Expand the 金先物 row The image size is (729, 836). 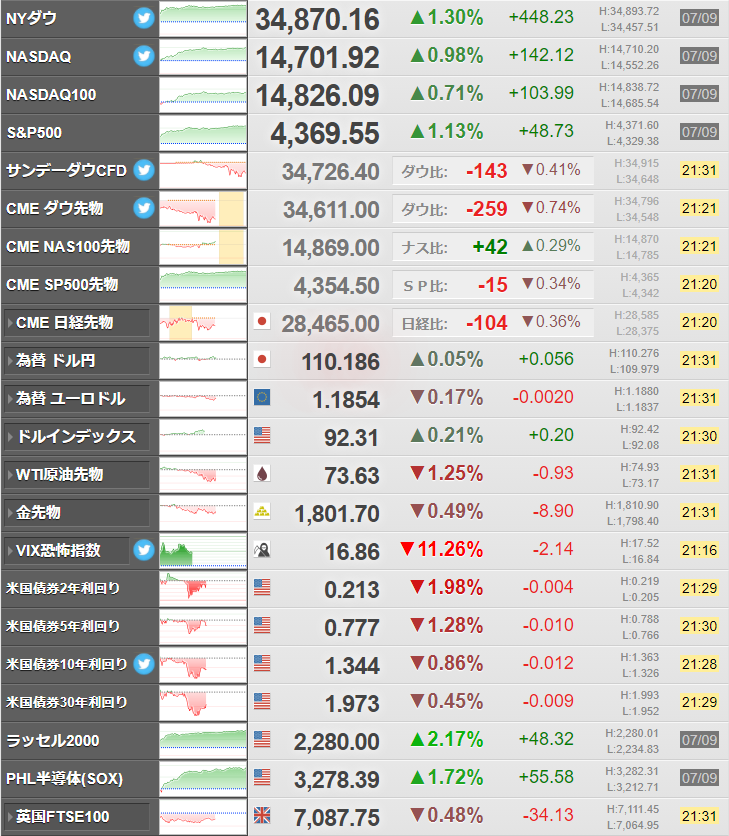pyautogui.click(x=77, y=512)
